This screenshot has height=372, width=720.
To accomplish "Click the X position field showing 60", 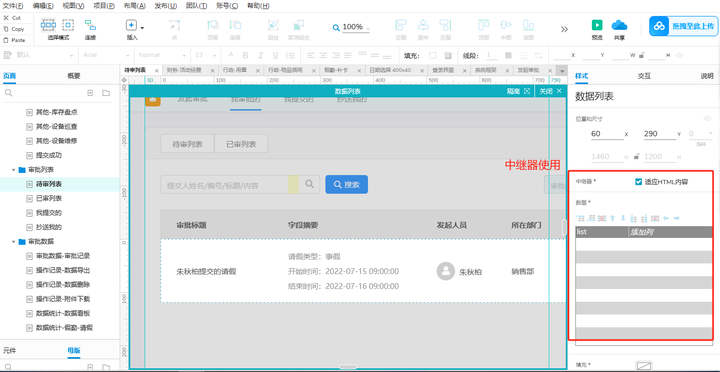I will point(607,134).
